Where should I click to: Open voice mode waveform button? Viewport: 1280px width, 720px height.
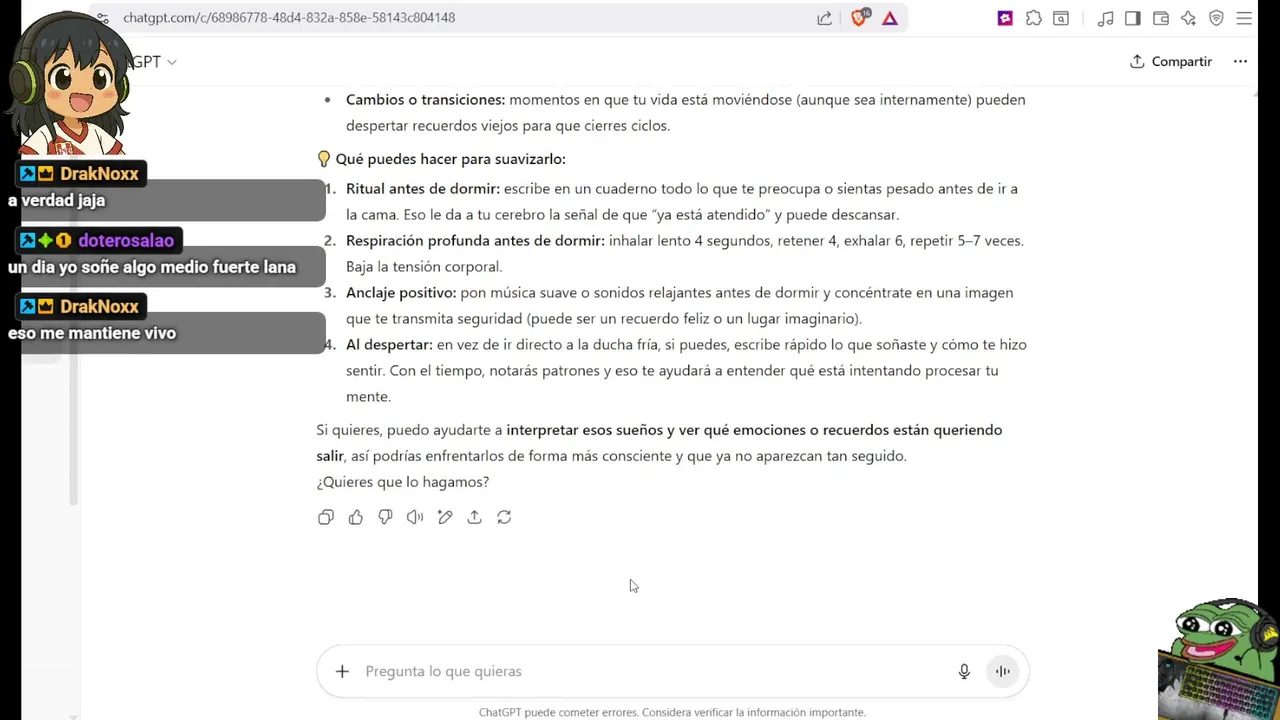tap(1002, 671)
